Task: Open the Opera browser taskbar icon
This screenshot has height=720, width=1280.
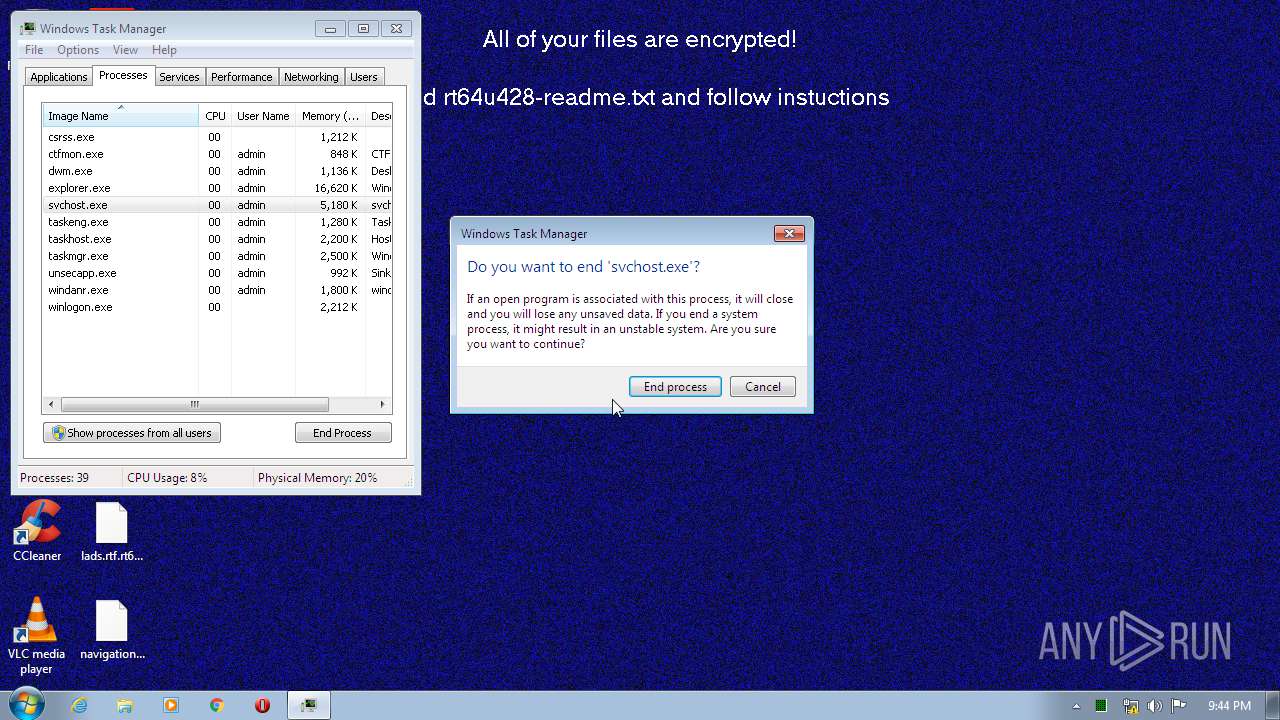Action: [263, 705]
